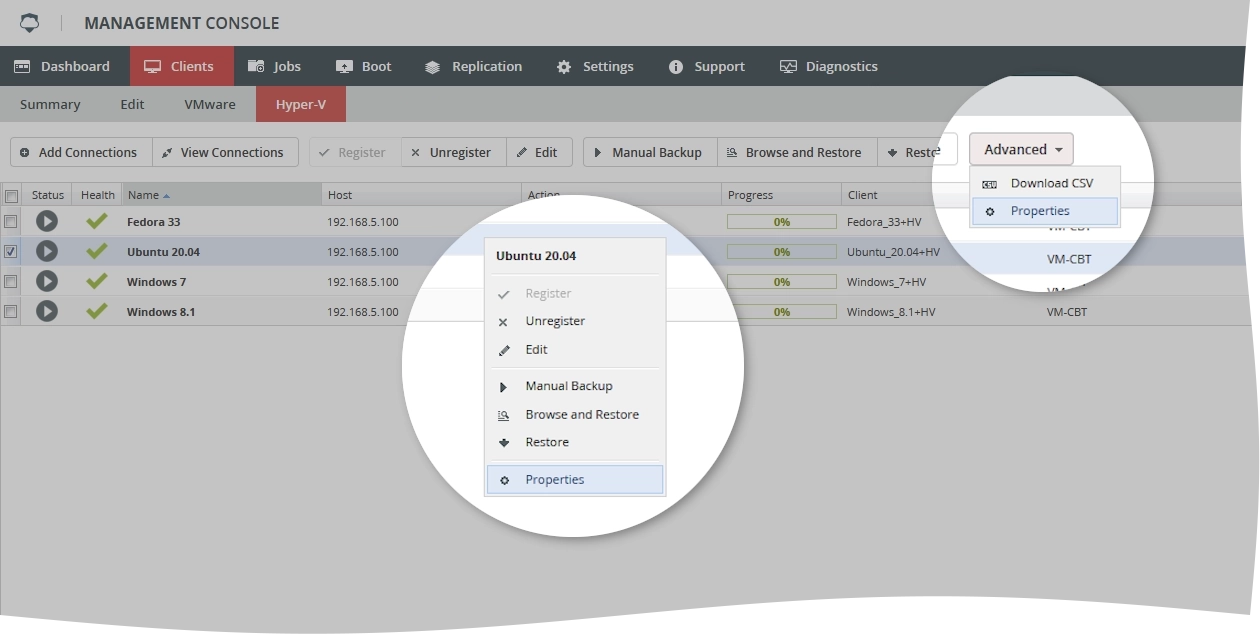Open the Jobs tab
Image resolution: width=1260 pixels, height=634 pixels.
click(x=275, y=66)
